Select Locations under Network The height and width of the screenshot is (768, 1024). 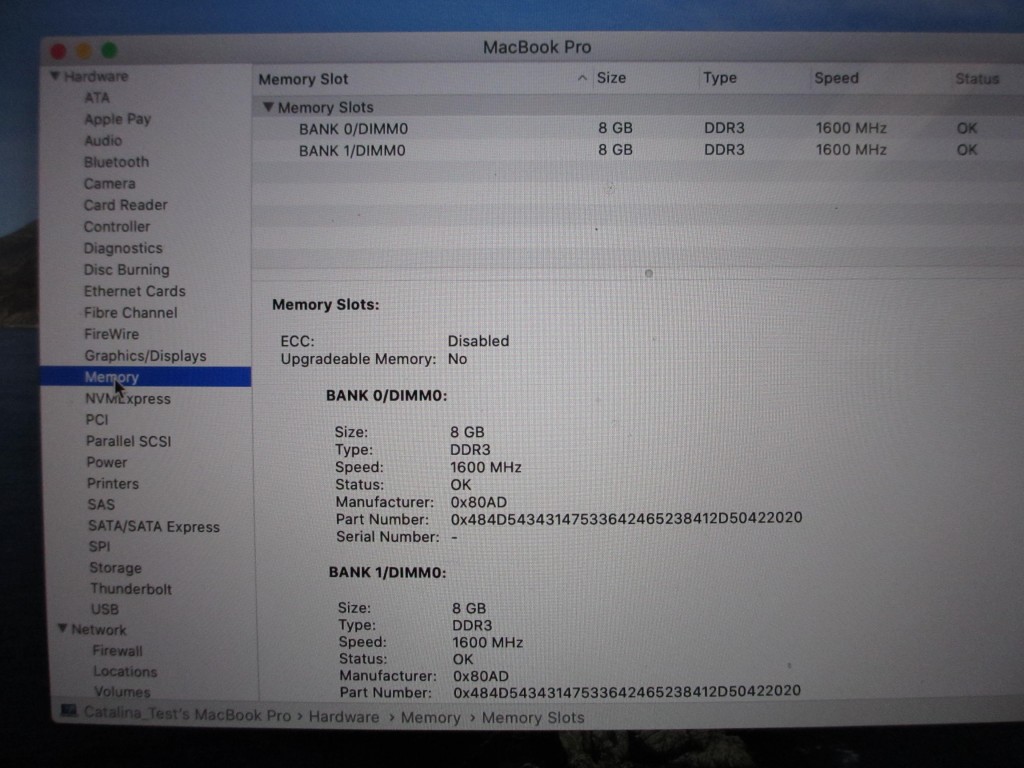pos(125,672)
